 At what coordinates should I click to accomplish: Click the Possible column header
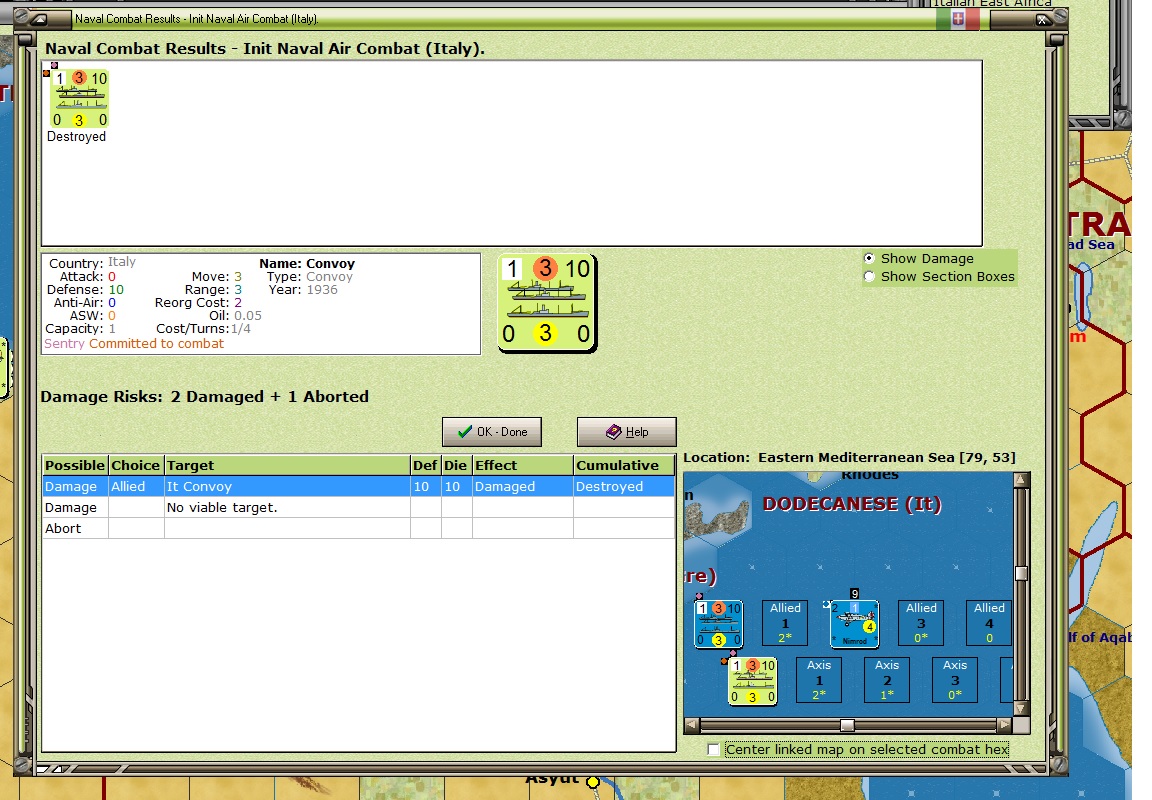coord(75,465)
